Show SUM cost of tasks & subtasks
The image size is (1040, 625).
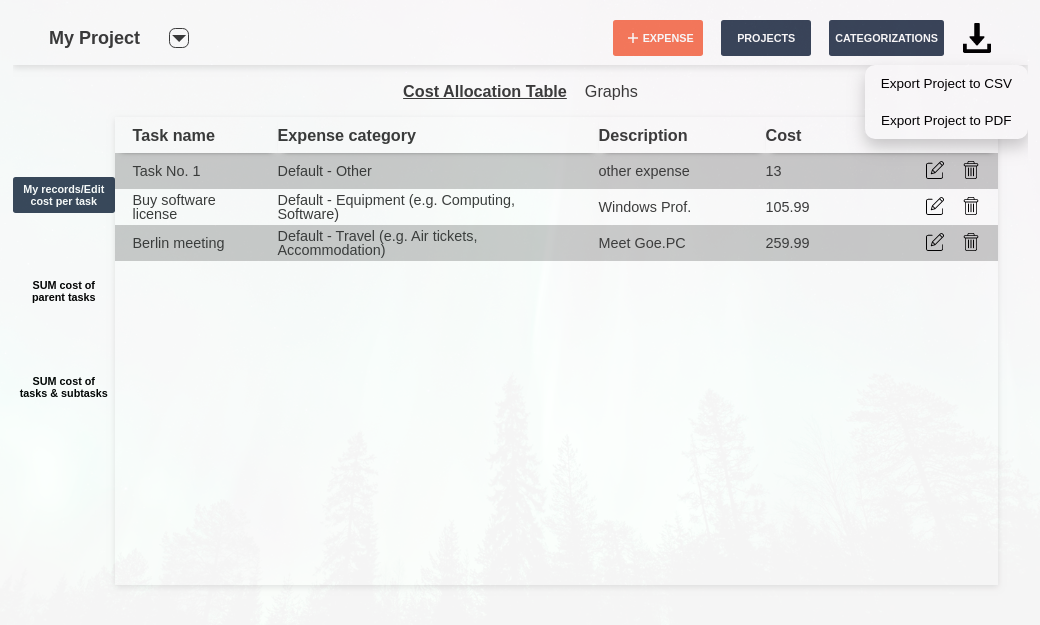coord(64,387)
